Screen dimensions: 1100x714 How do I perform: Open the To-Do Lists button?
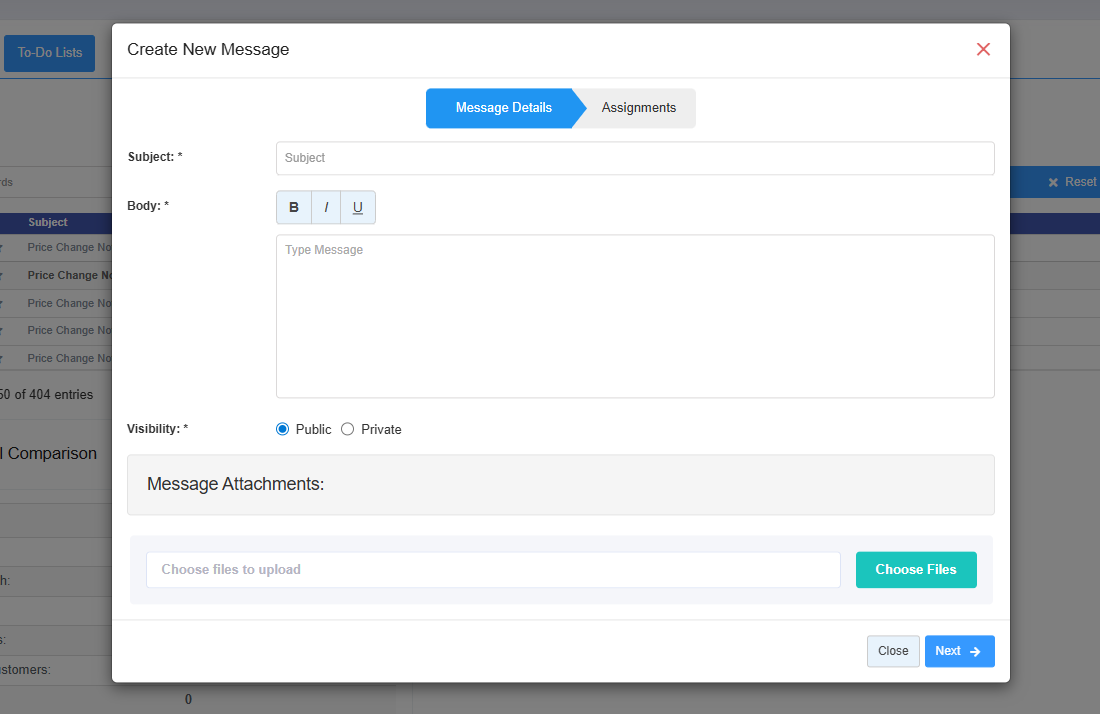pyautogui.click(x=50, y=53)
